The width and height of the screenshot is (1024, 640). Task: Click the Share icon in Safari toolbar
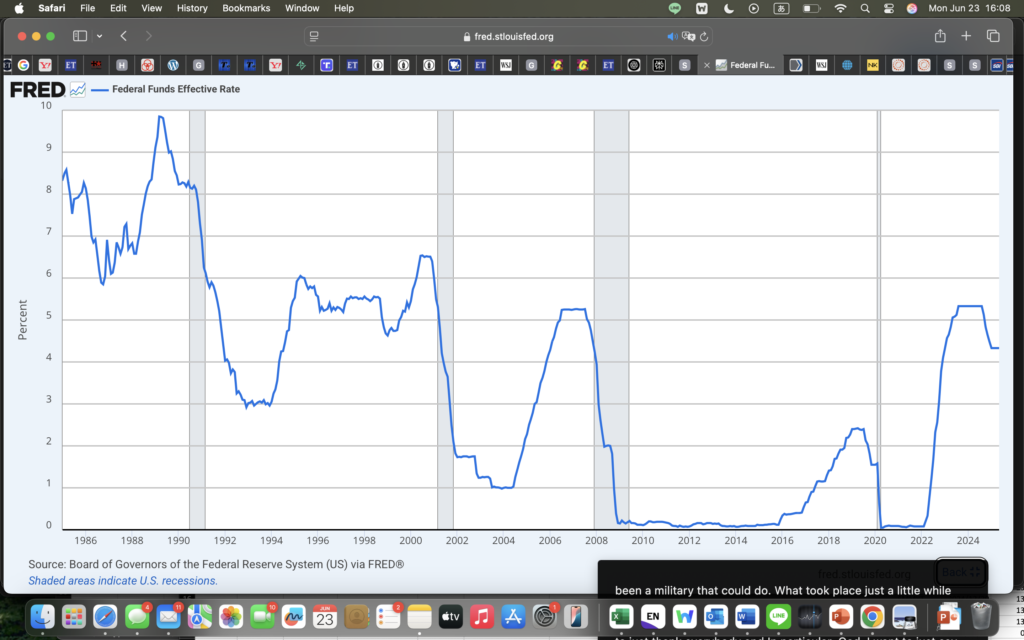pos(940,36)
